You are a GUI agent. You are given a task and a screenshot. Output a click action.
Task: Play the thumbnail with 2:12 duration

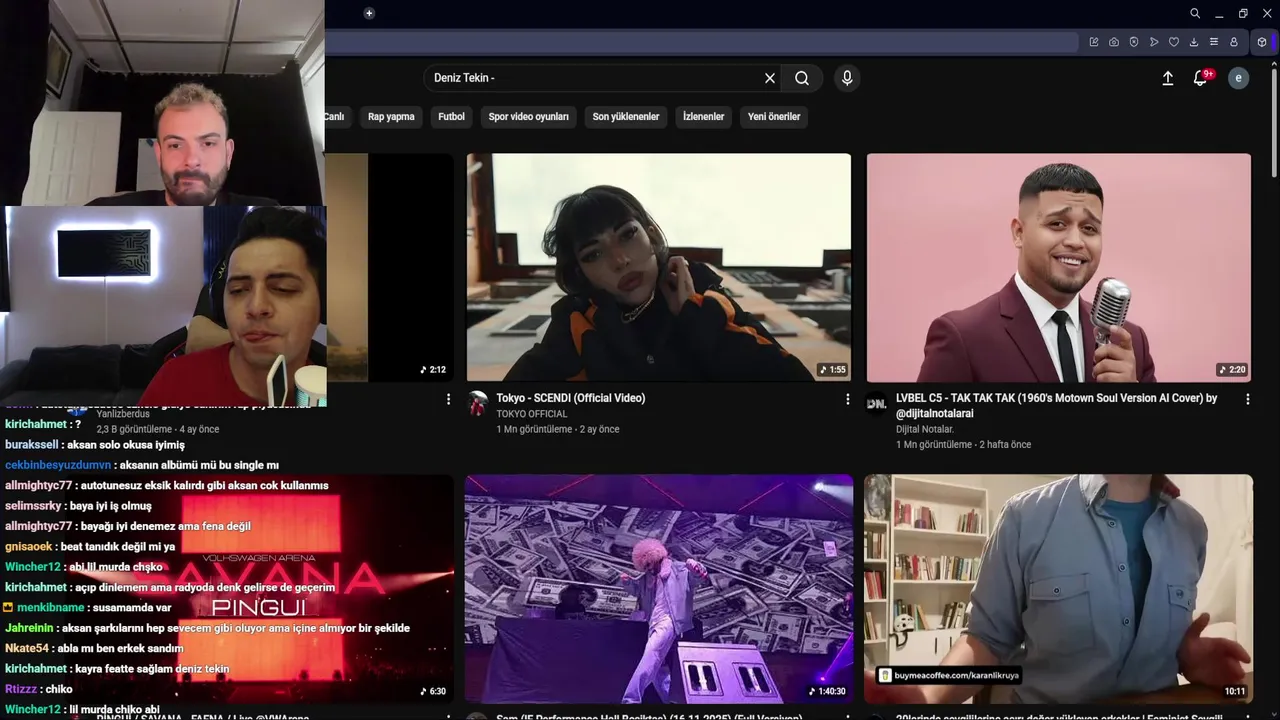[390, 267]
